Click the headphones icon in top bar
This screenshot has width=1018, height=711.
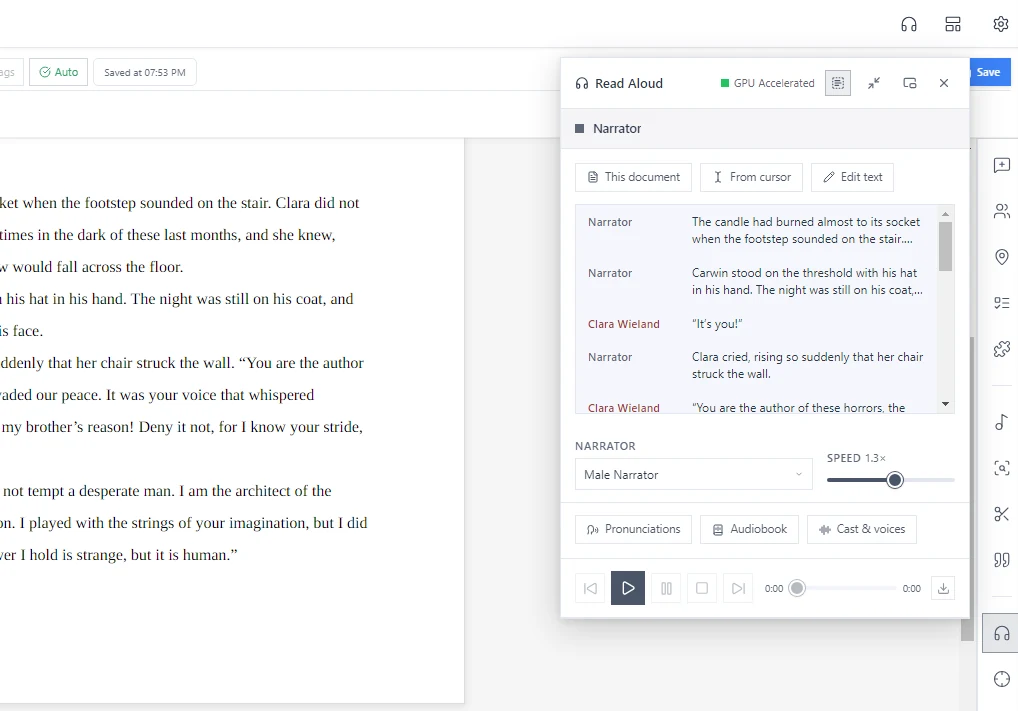[909, 25]
